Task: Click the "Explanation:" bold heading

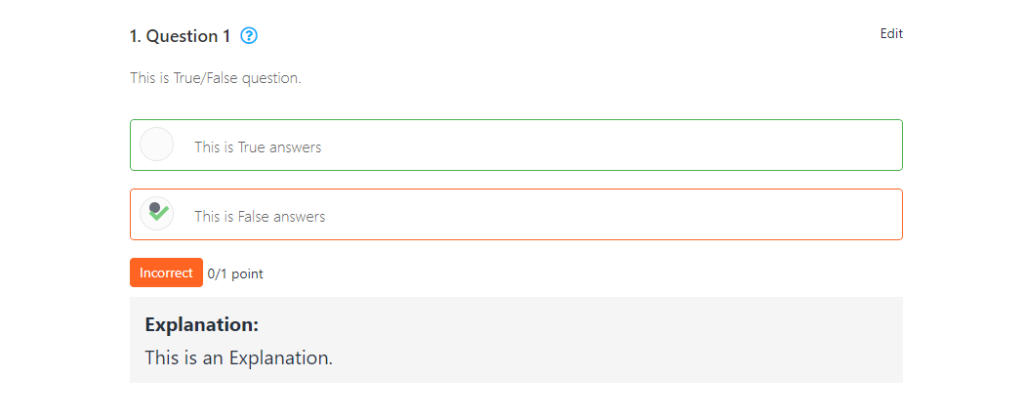Action: [x=201, y=324]
